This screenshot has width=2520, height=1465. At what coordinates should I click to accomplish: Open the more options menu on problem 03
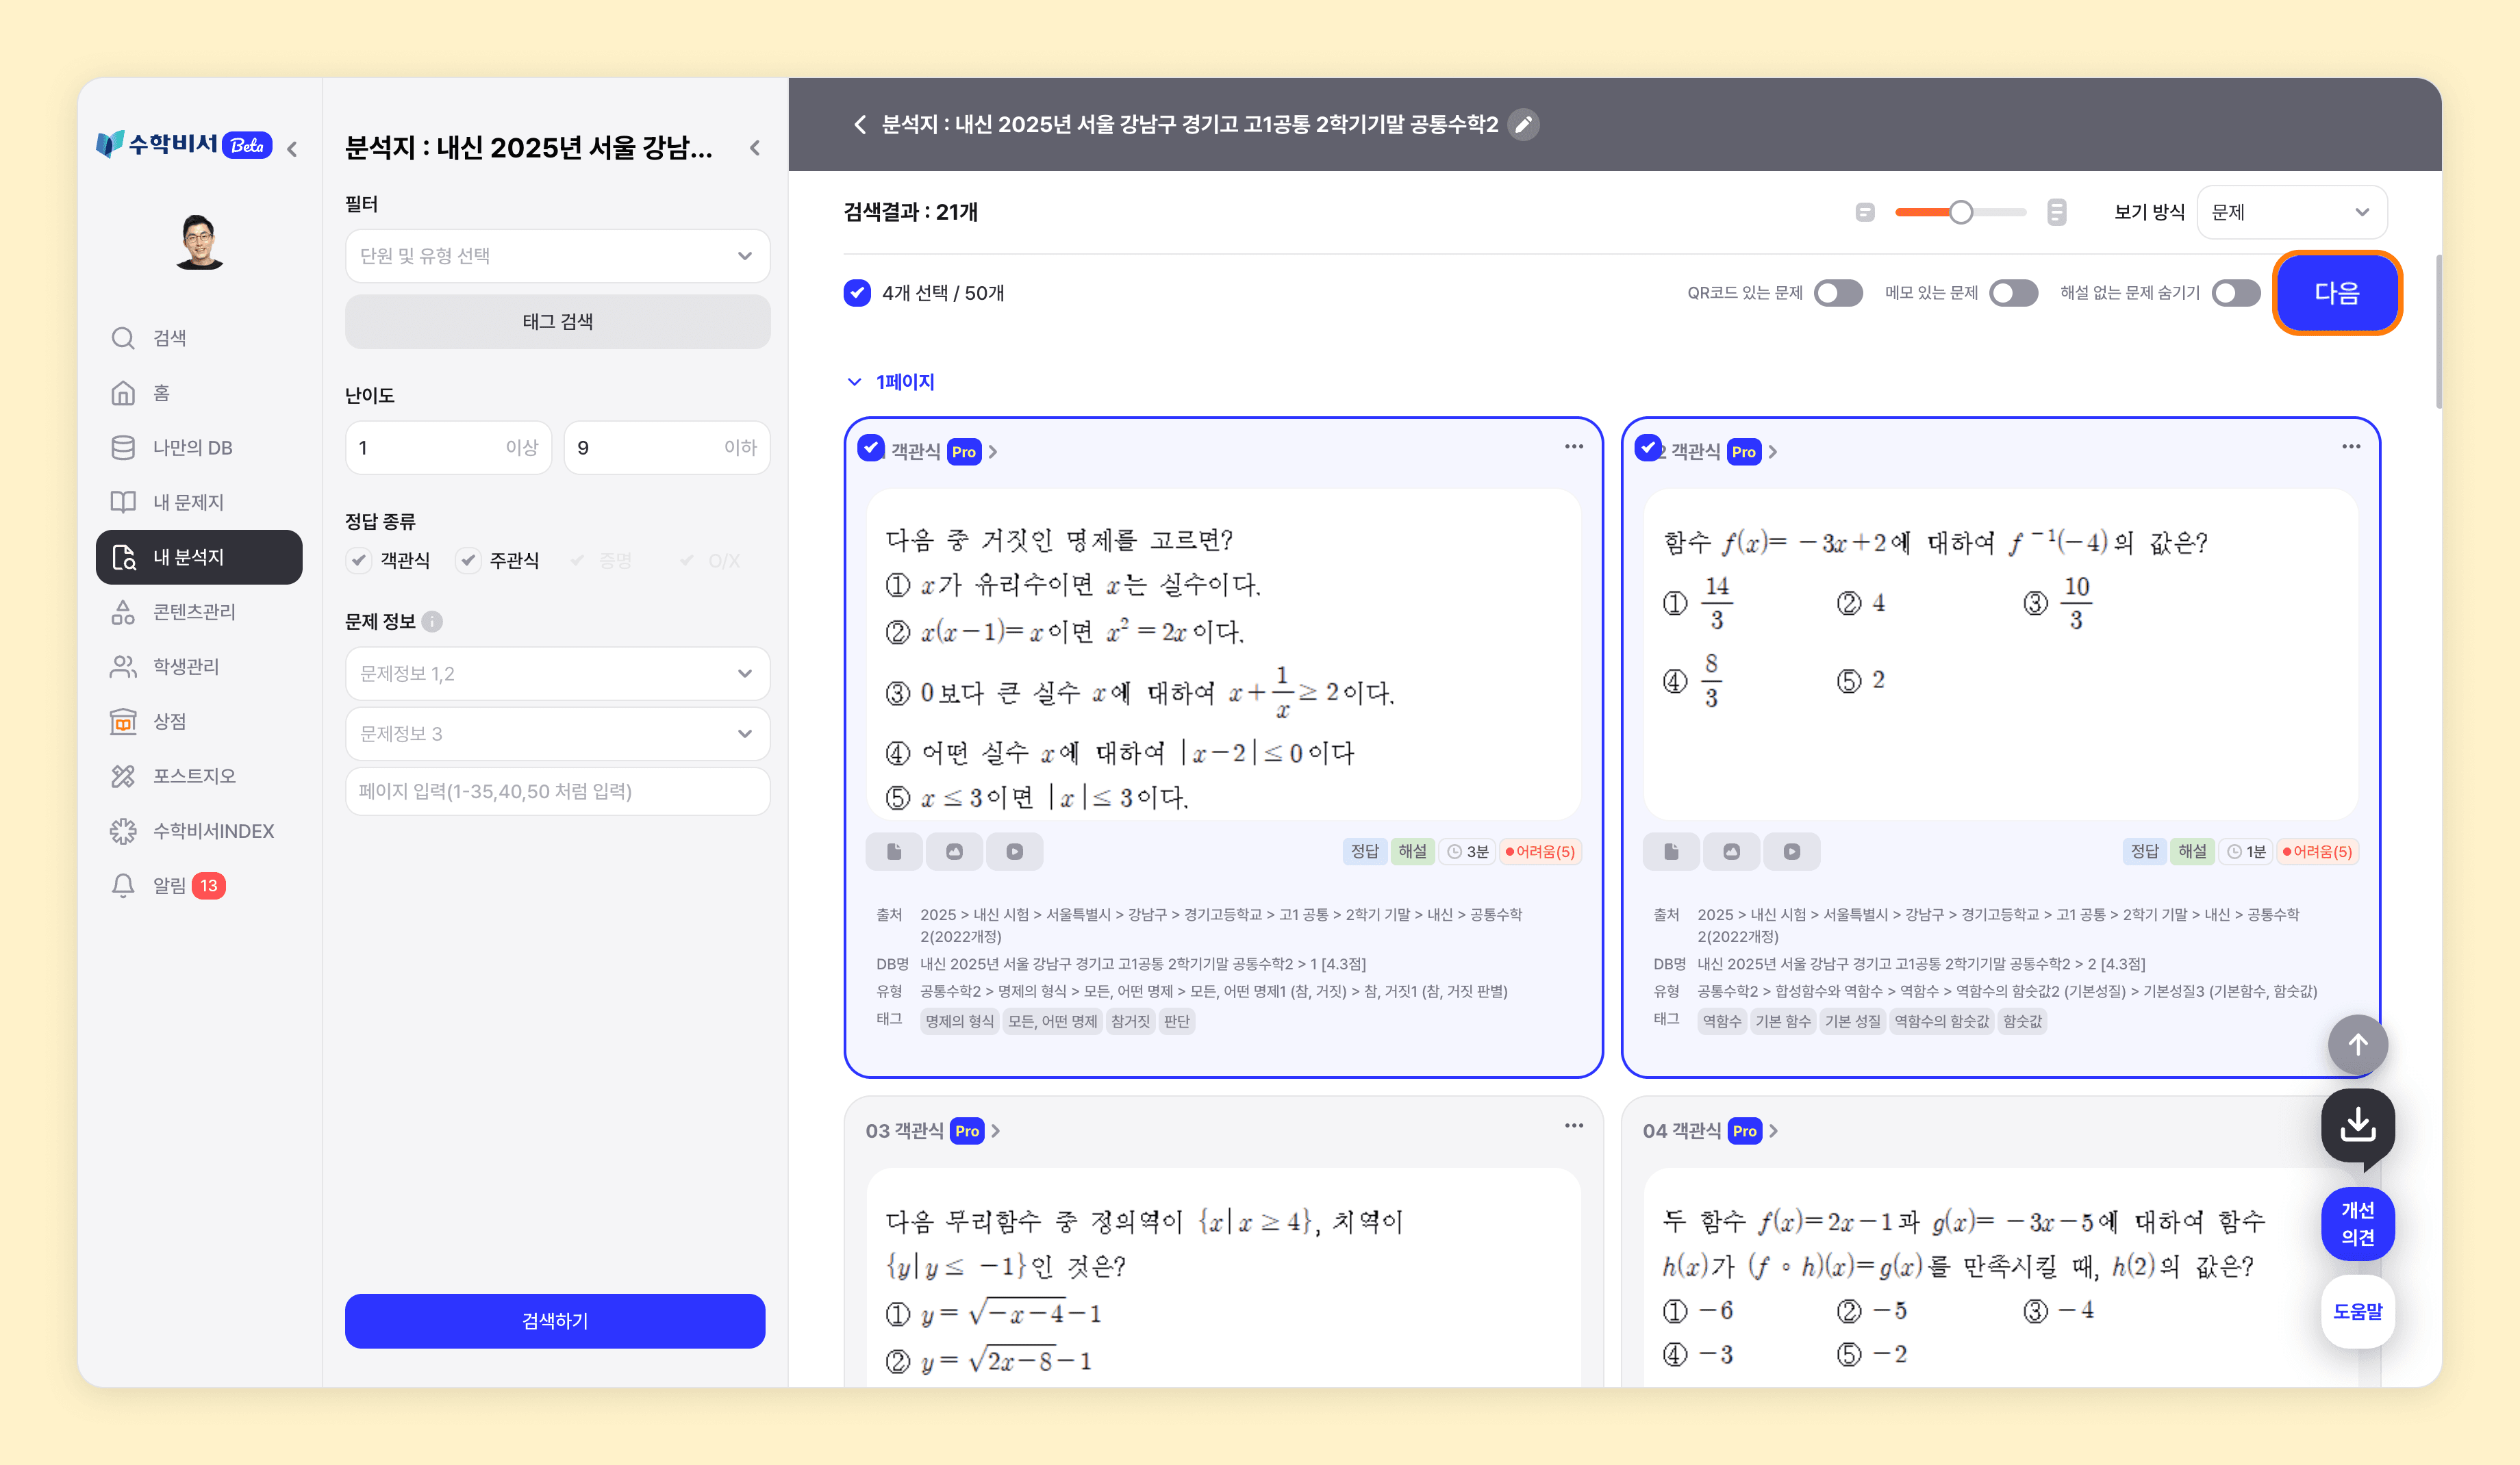tap(1574, 1125)
